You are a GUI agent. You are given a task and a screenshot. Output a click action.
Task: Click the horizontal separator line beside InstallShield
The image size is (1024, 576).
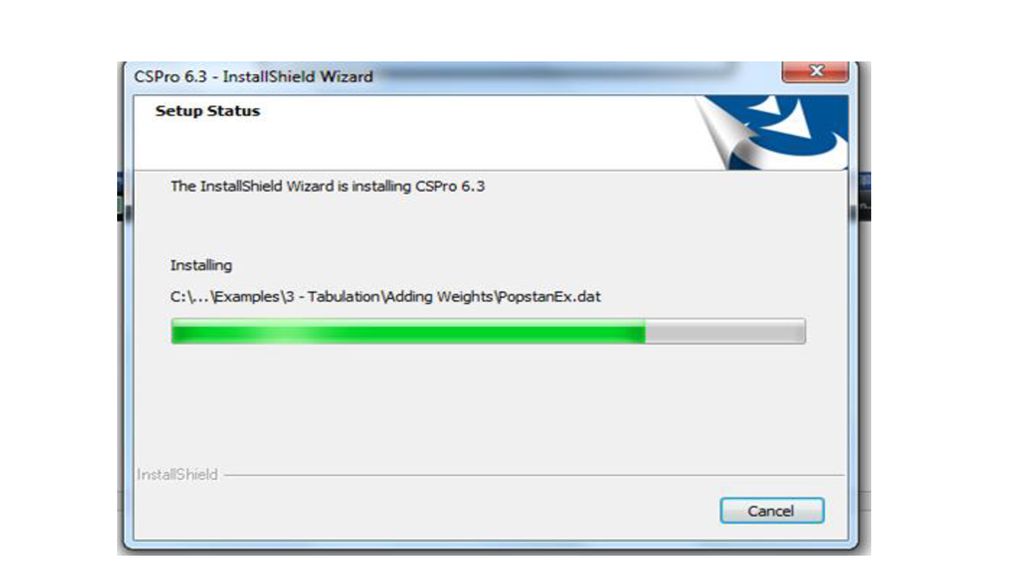[x=534, y=475]
